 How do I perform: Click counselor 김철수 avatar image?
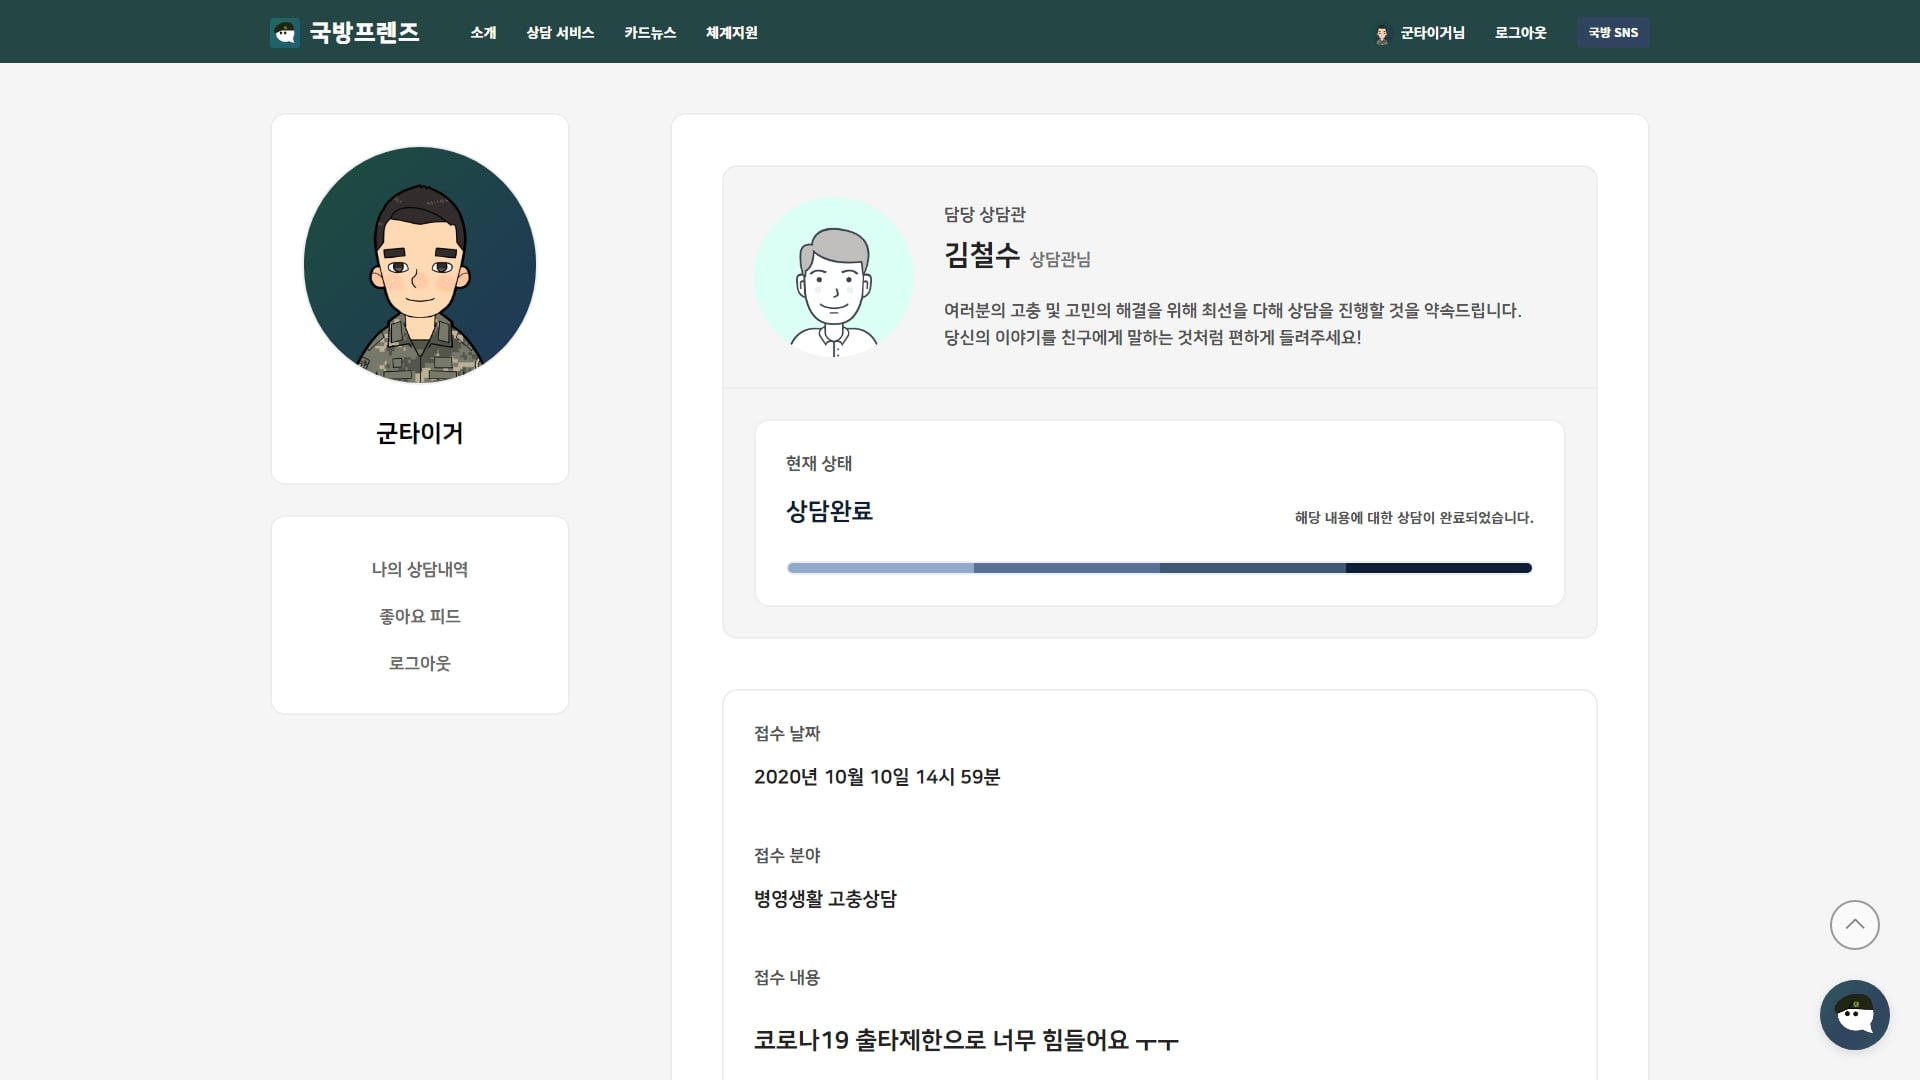click(x=834, y=277)
